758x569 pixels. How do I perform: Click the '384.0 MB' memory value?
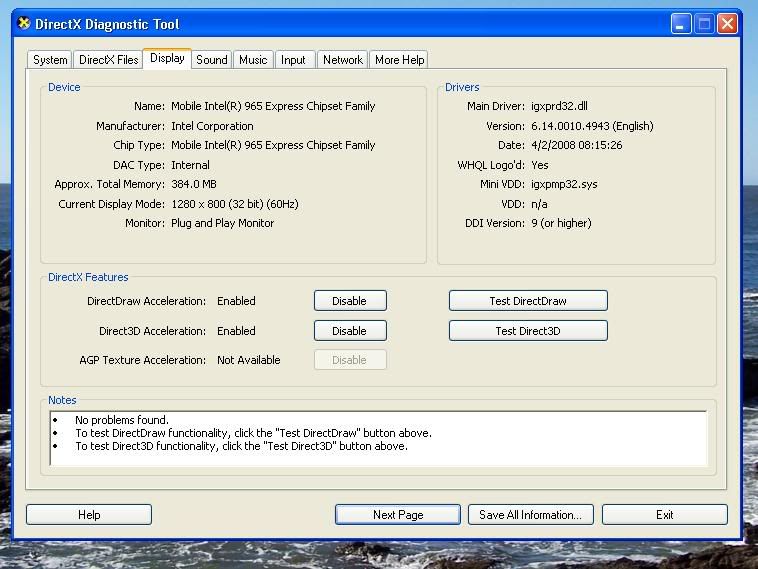[194, 184]
